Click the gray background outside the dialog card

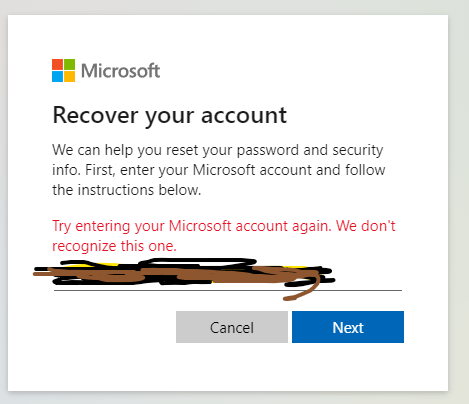tap(459, 200)
